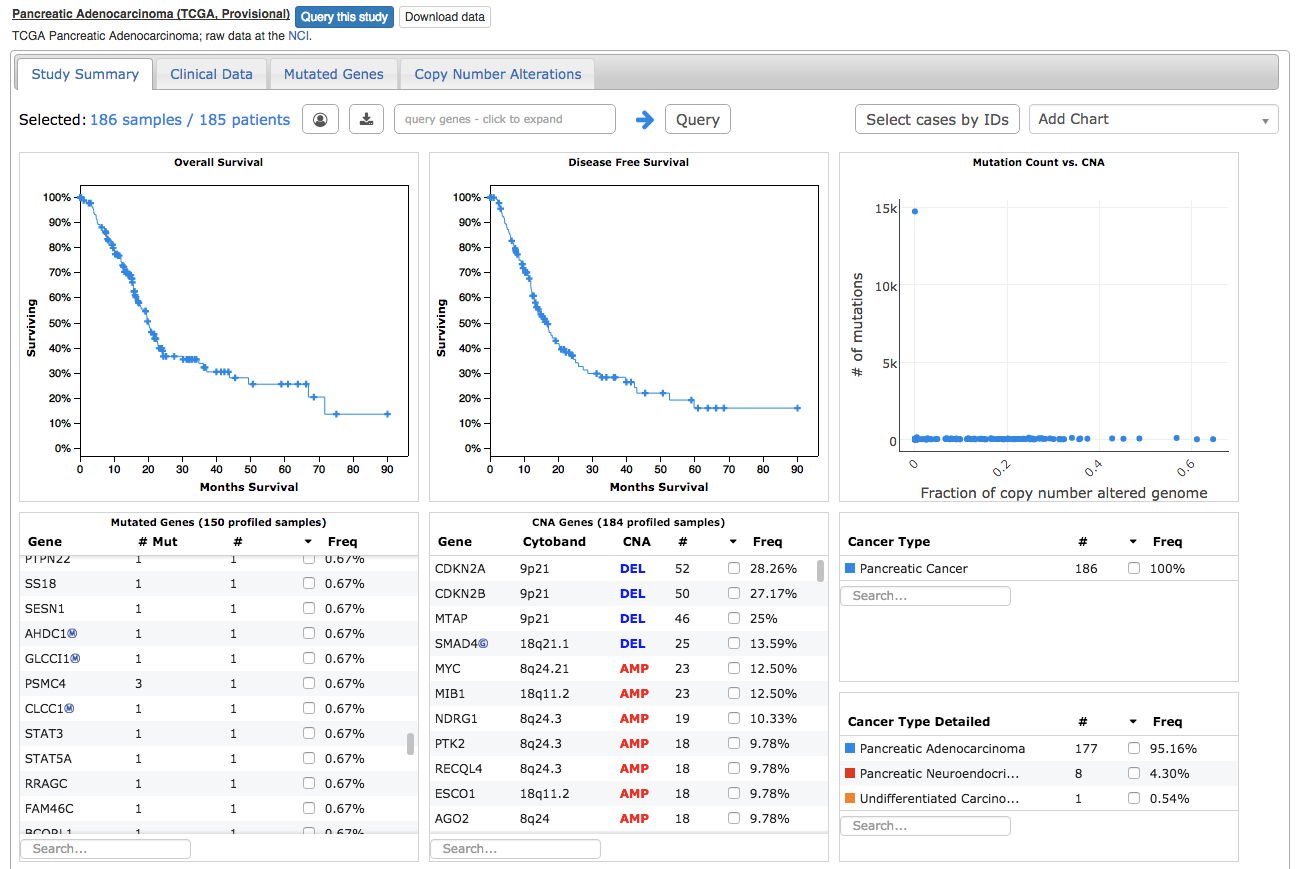The height and width of the screenshot is (869, 1298).
Task: Open the Add Chart dropdown
Action: pos(1154,118)
